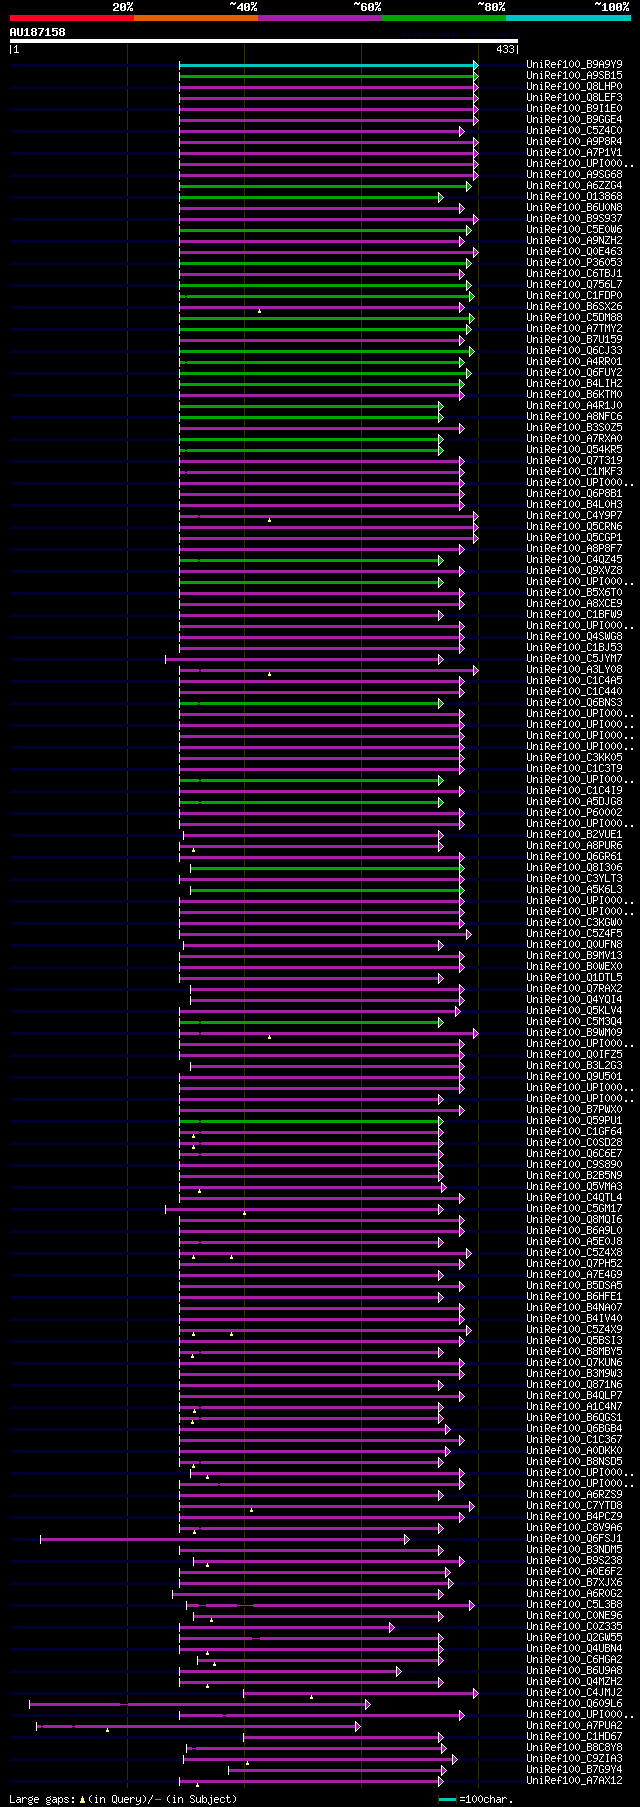This screenshot has width=640, height=1807.
Task: Click label UniRef100_A4R1J0
Action: pos(574,406)
